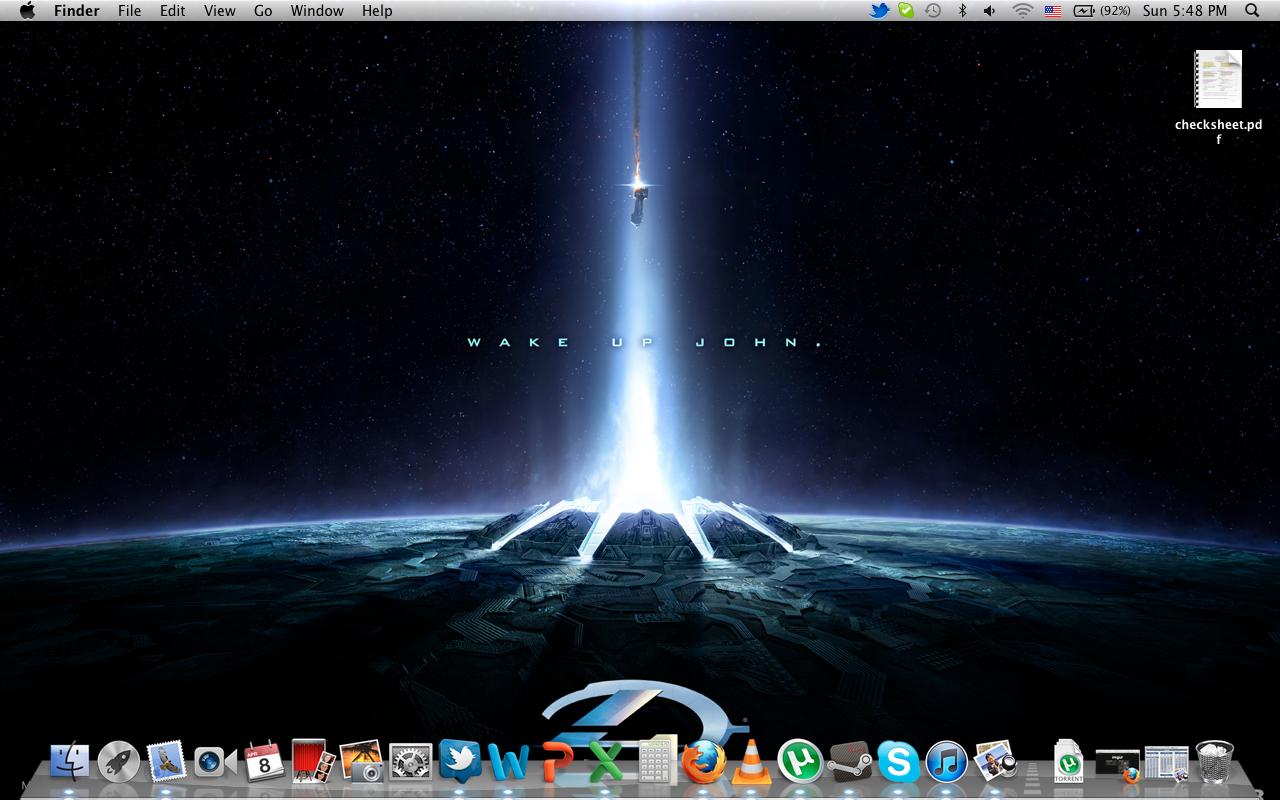Select the checksheet.pdf file on the desktop
Image resolution: width=1280 pixels, height=800 pixels.
tap(1218, 97)
